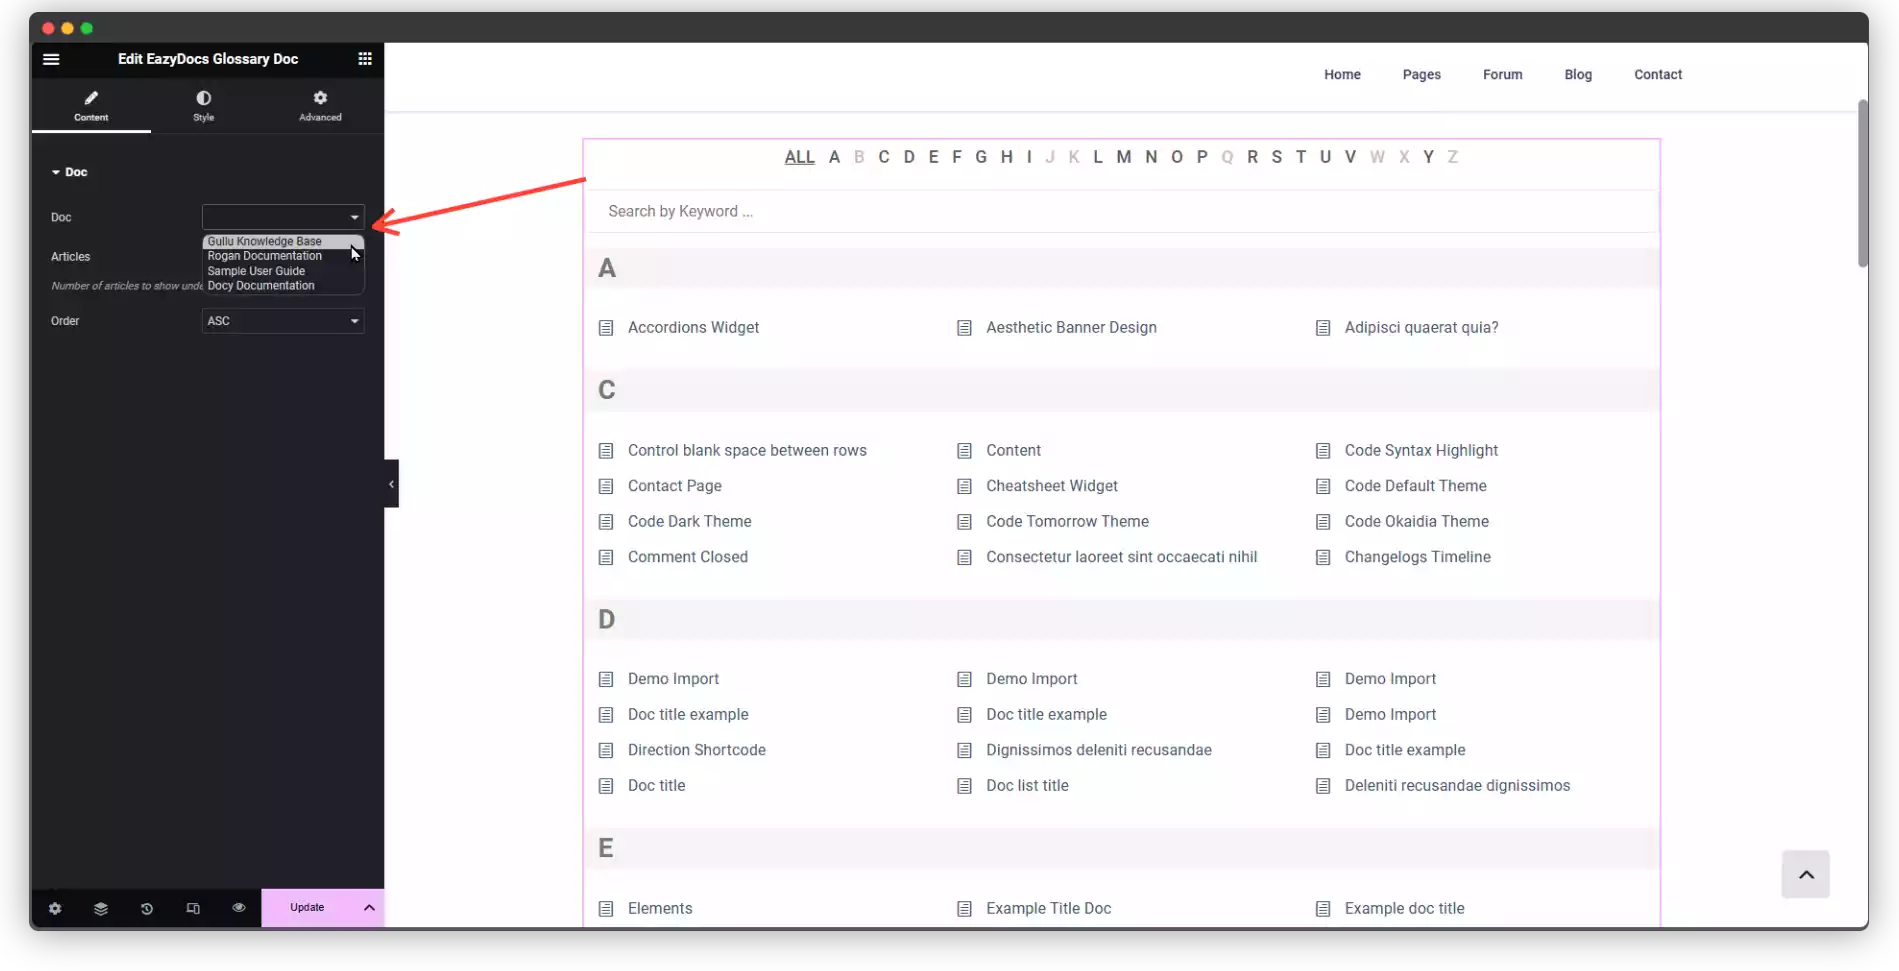View revision History via clock icon
1899x971 pixels.
pos(146,908)
